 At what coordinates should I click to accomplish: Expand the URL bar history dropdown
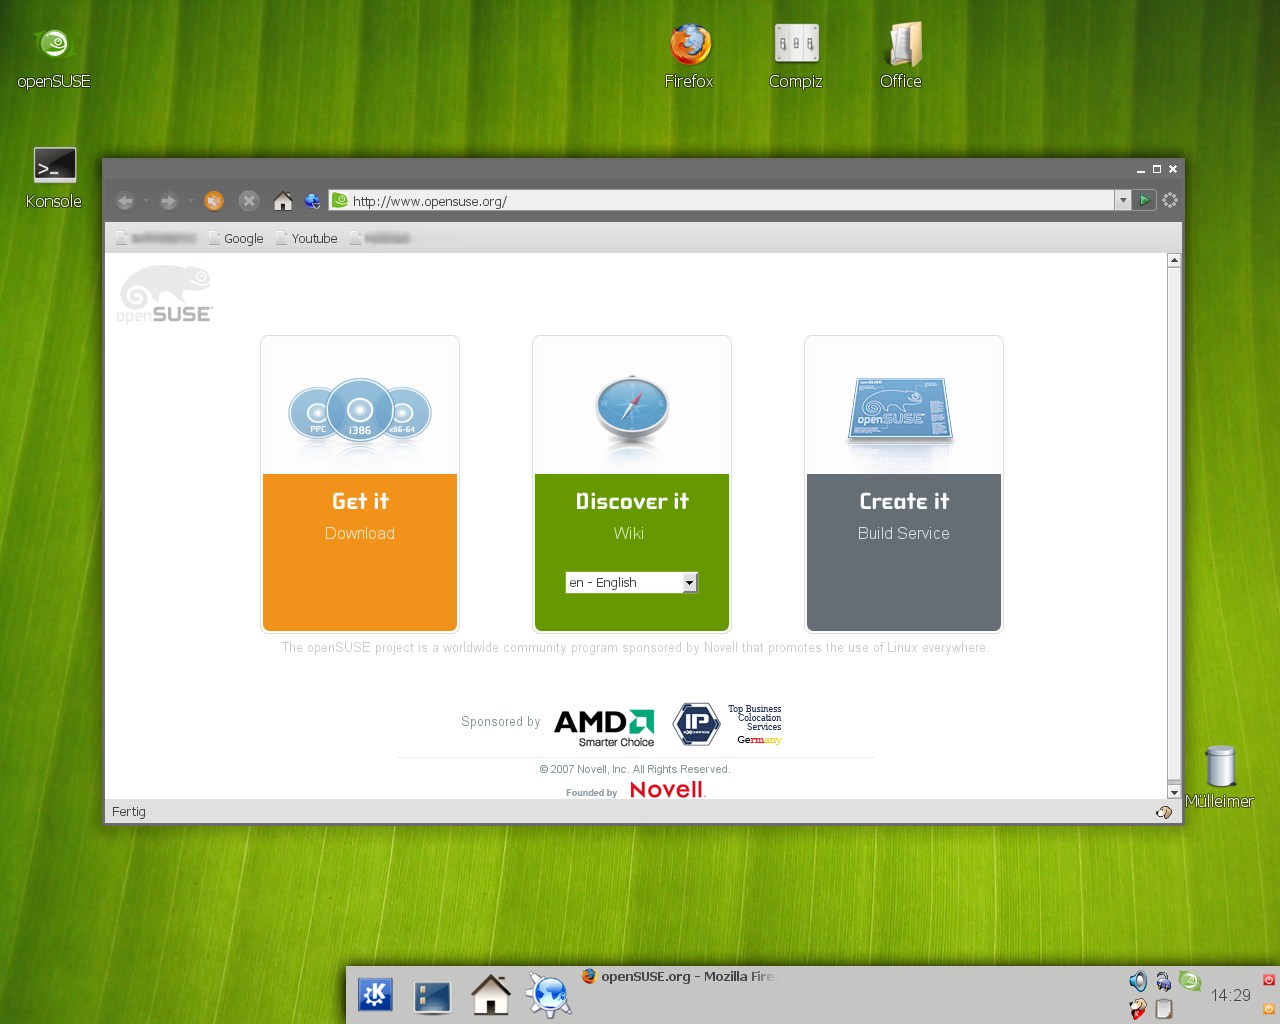click(x=1123, y=200)
